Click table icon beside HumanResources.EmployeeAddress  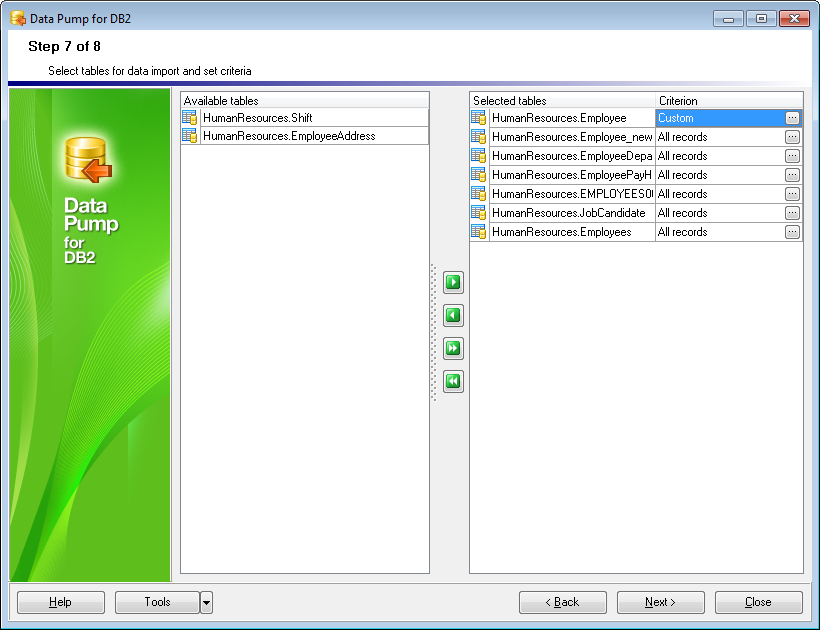pyautogui.click(x=190, y=136)
